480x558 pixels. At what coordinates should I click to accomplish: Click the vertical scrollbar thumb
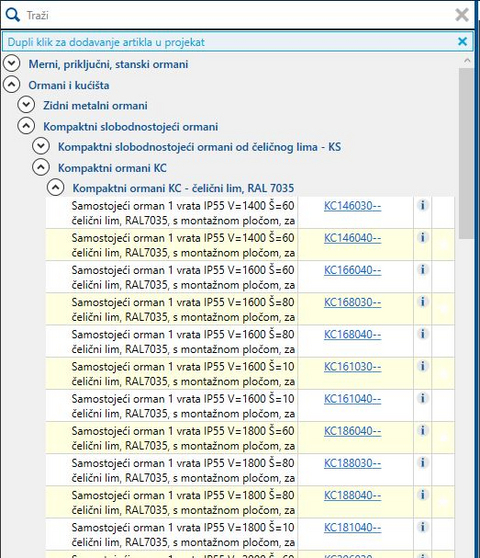[x=466, y=153]
